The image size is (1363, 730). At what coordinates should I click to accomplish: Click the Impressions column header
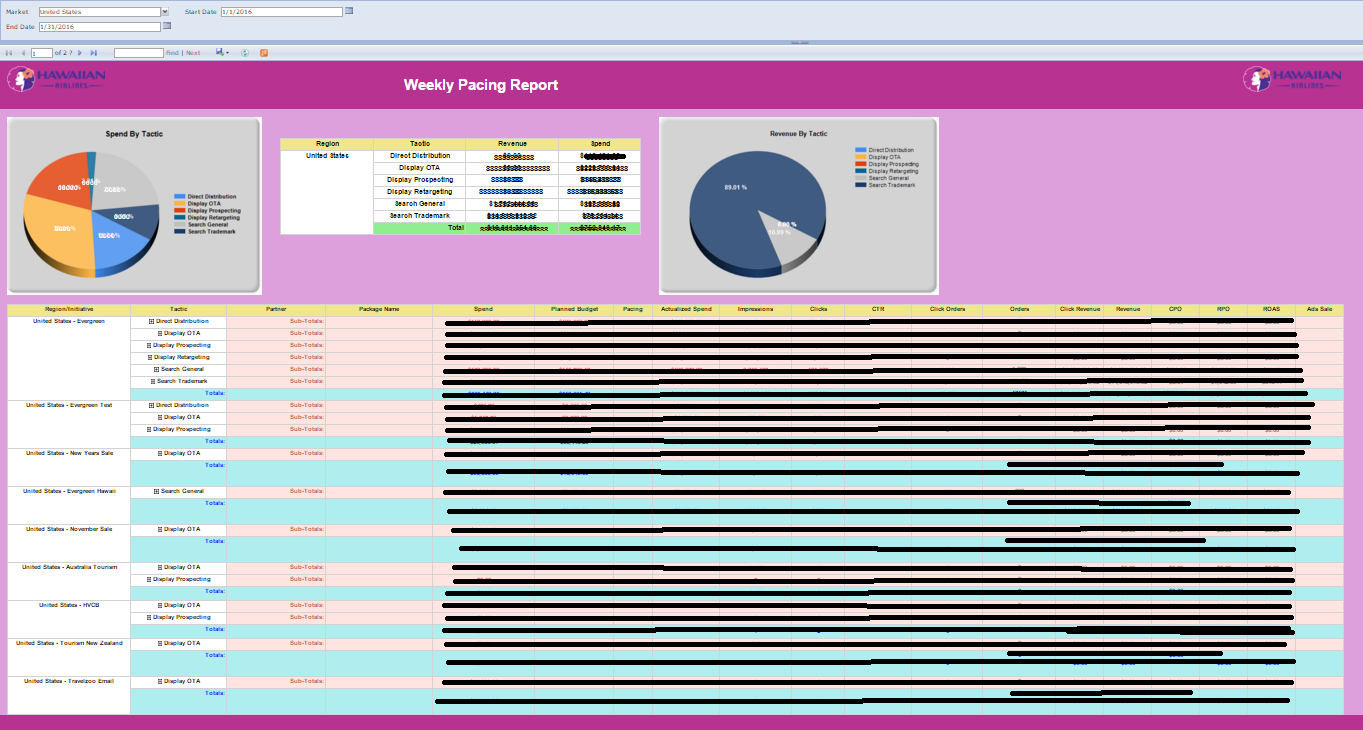(755, 310)
